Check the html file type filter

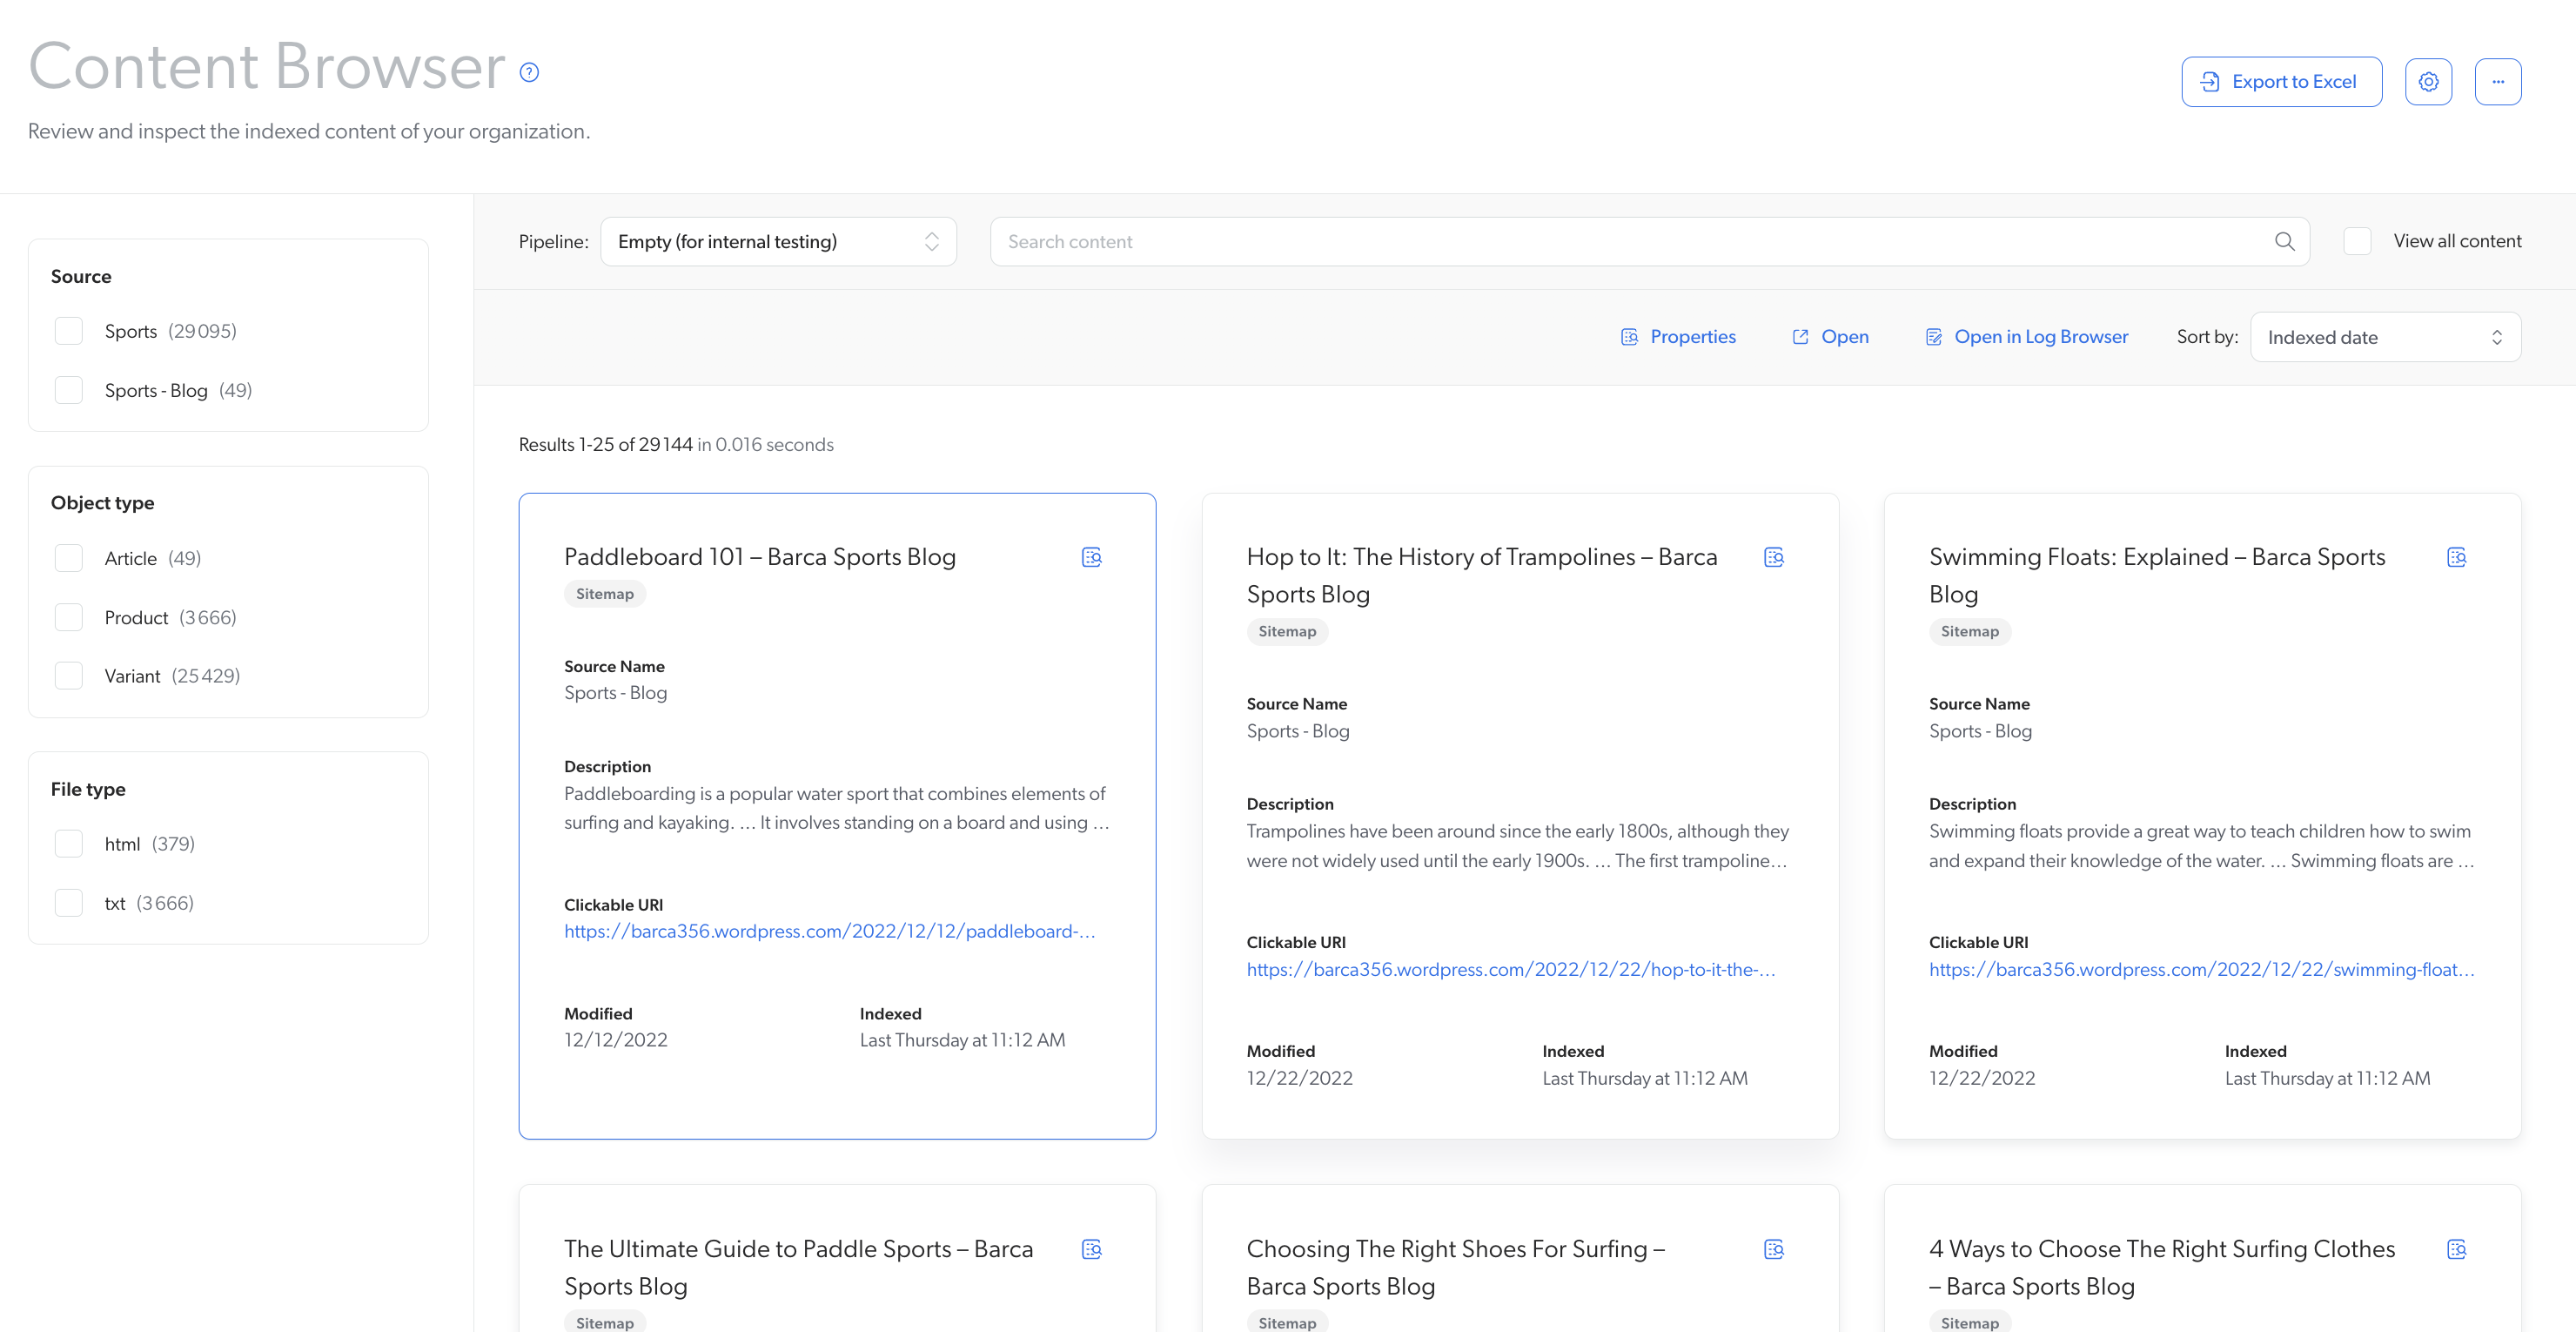point(69,844)
